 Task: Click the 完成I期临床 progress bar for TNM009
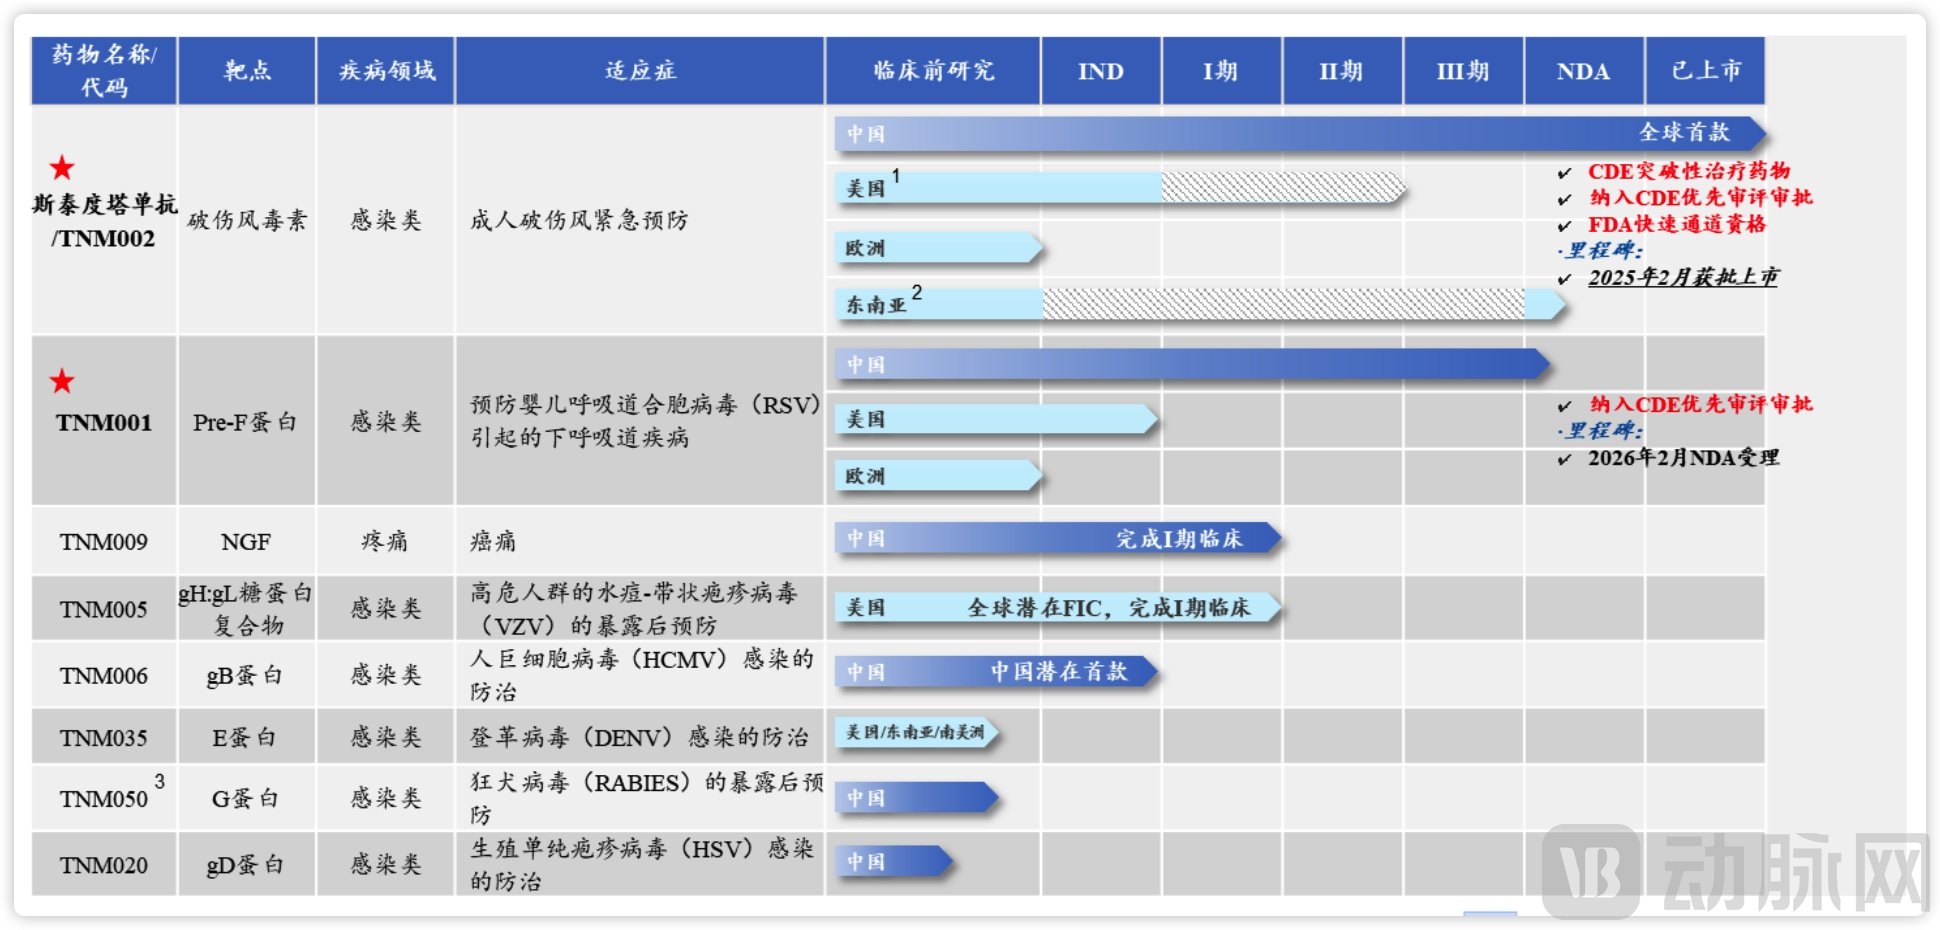coord(1058,538)
